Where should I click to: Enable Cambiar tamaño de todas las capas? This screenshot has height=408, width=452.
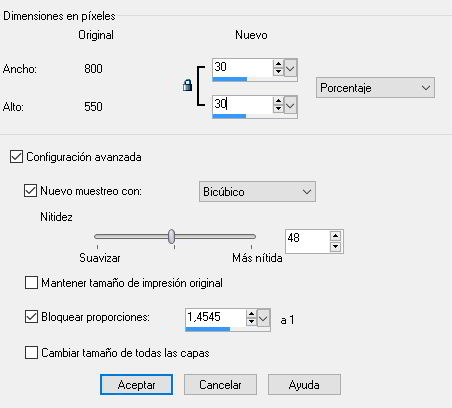(31, 353)
